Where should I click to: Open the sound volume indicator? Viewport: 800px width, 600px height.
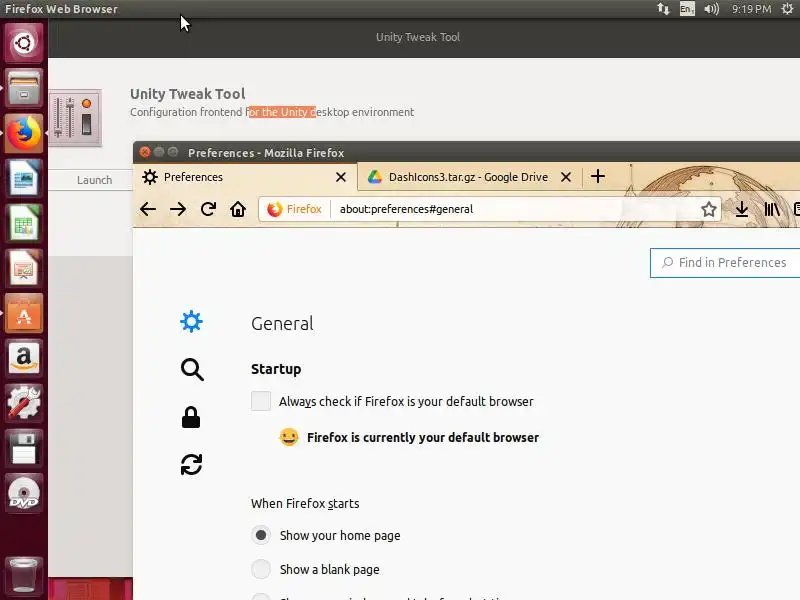712,9
